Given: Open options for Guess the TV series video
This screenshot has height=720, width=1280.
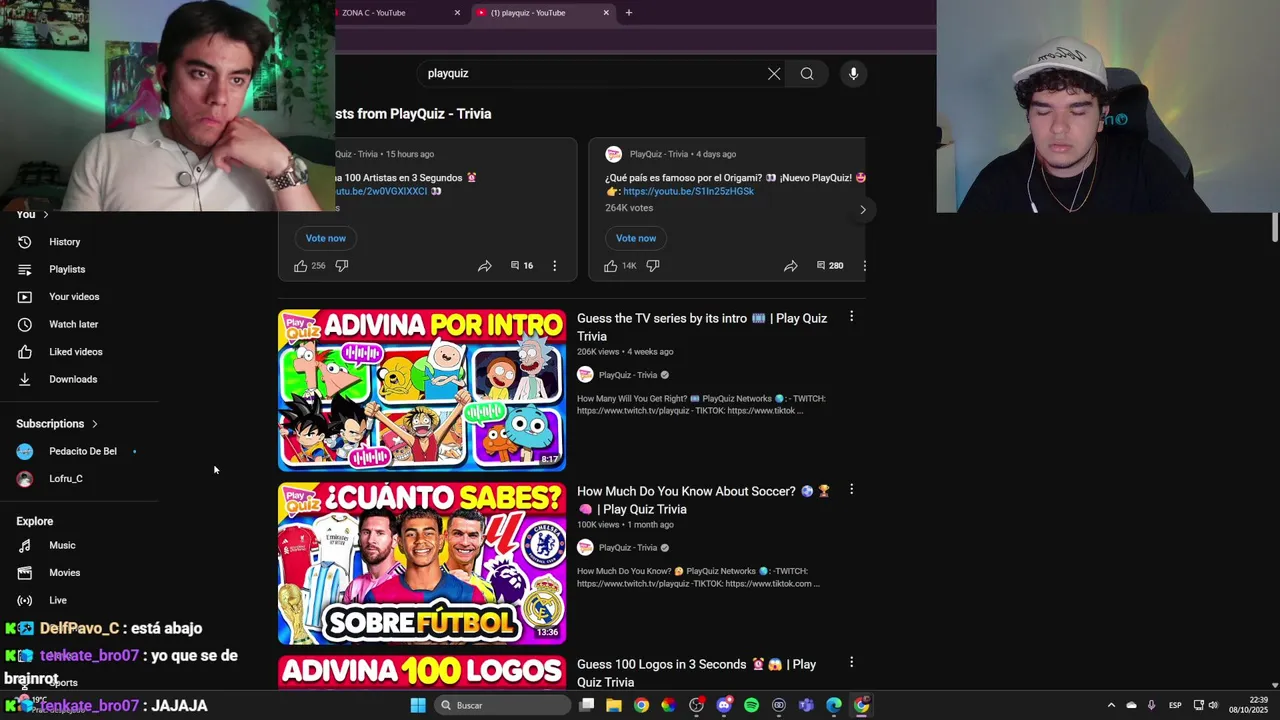Looking at the screenshot, I should [851, 316].
